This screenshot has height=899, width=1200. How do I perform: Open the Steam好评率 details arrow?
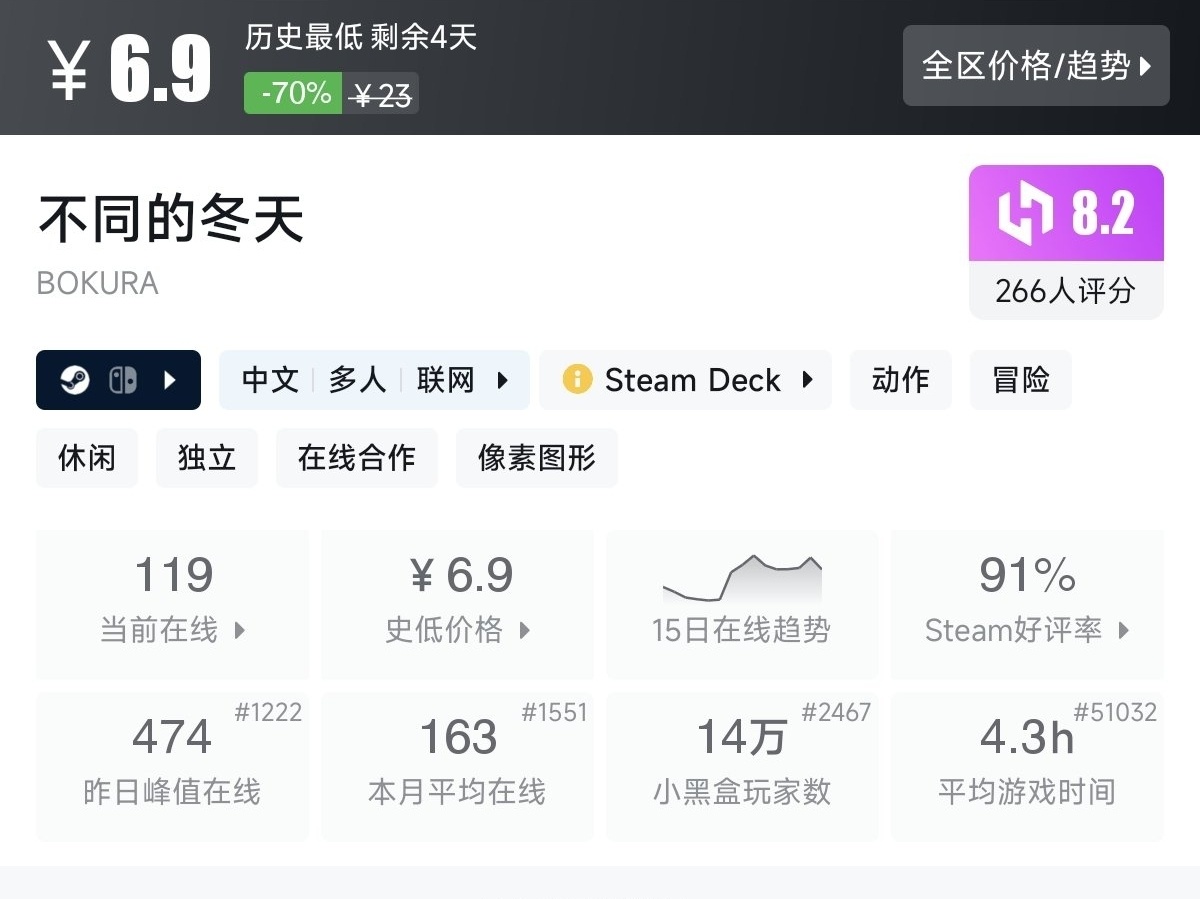tap(1124, 630)
